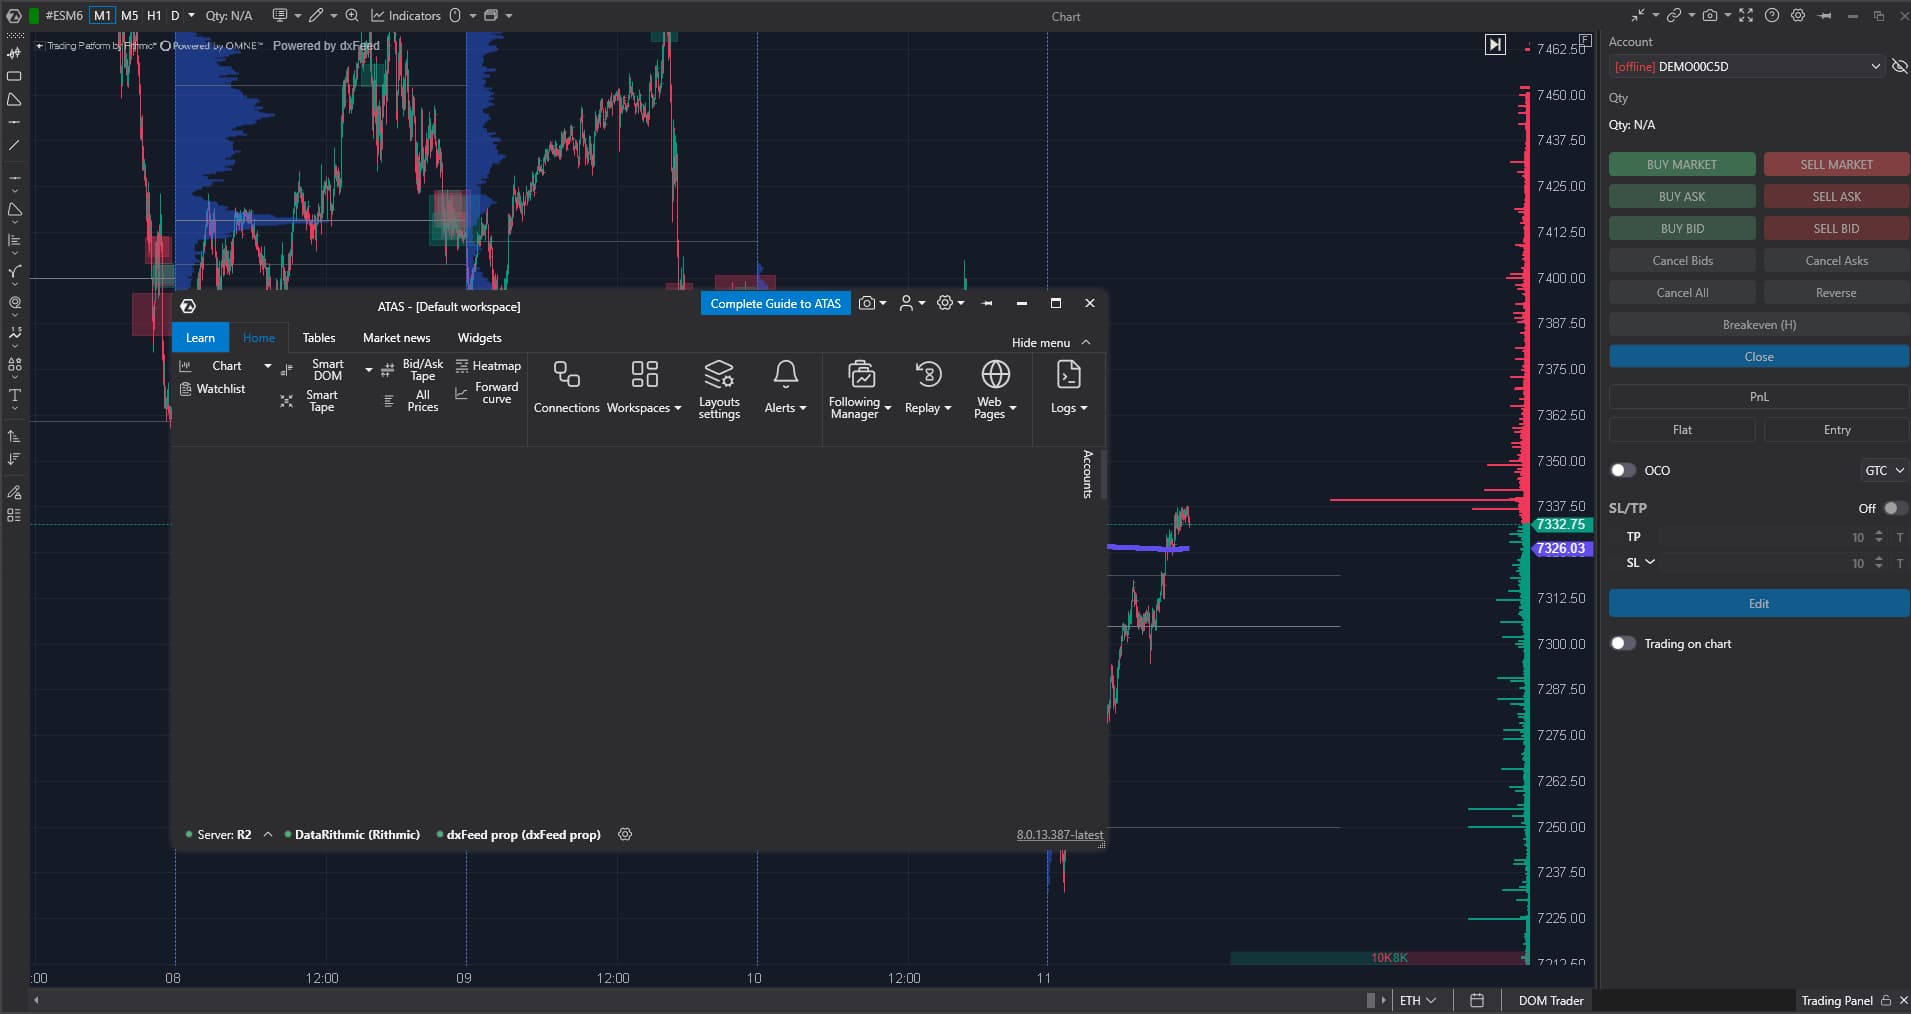Switch to the Widgets tab
Image resolution: width=1911 pixels, height=1014 pixels.
coord(479,338)
